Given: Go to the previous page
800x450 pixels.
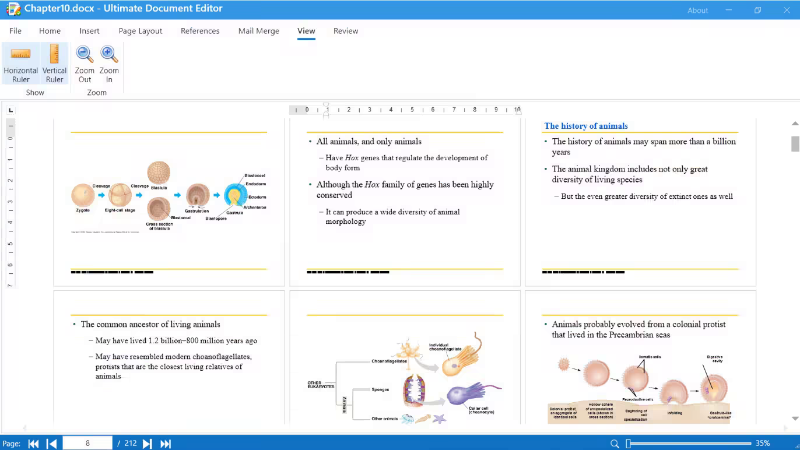Looking at the screenshot, I should [x=51, y=443].
